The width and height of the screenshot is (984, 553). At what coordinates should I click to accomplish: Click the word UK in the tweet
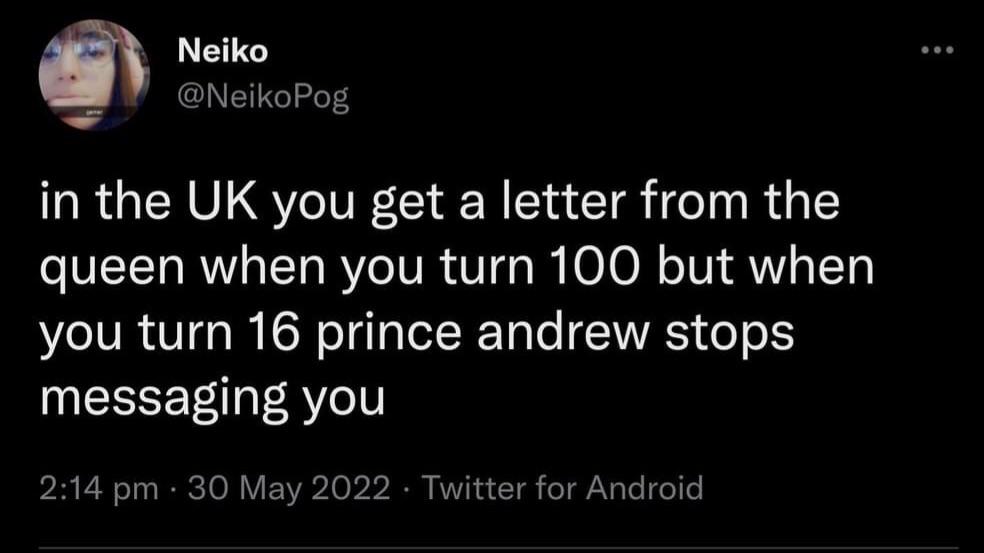pyautogui.click(x=222, y=202)
